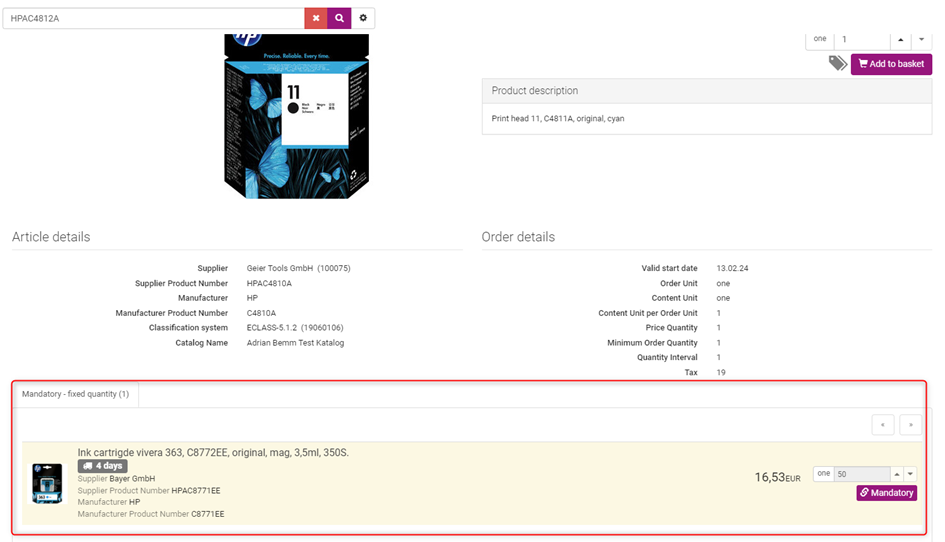
Task: Click the magnifier search button
Action: (339, 18)
